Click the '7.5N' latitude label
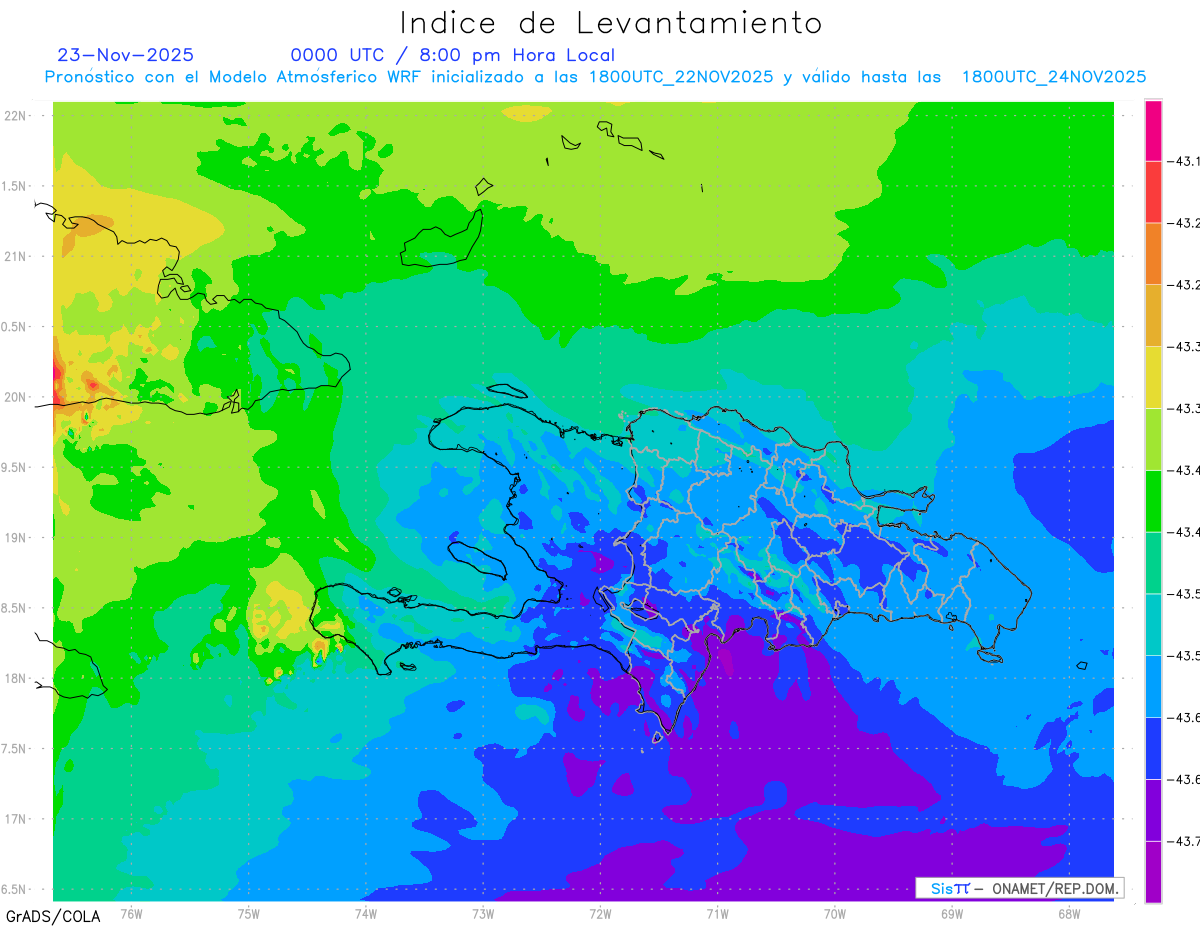The image size is (1200, 927). pyautogui.click(x=15, y=749)
